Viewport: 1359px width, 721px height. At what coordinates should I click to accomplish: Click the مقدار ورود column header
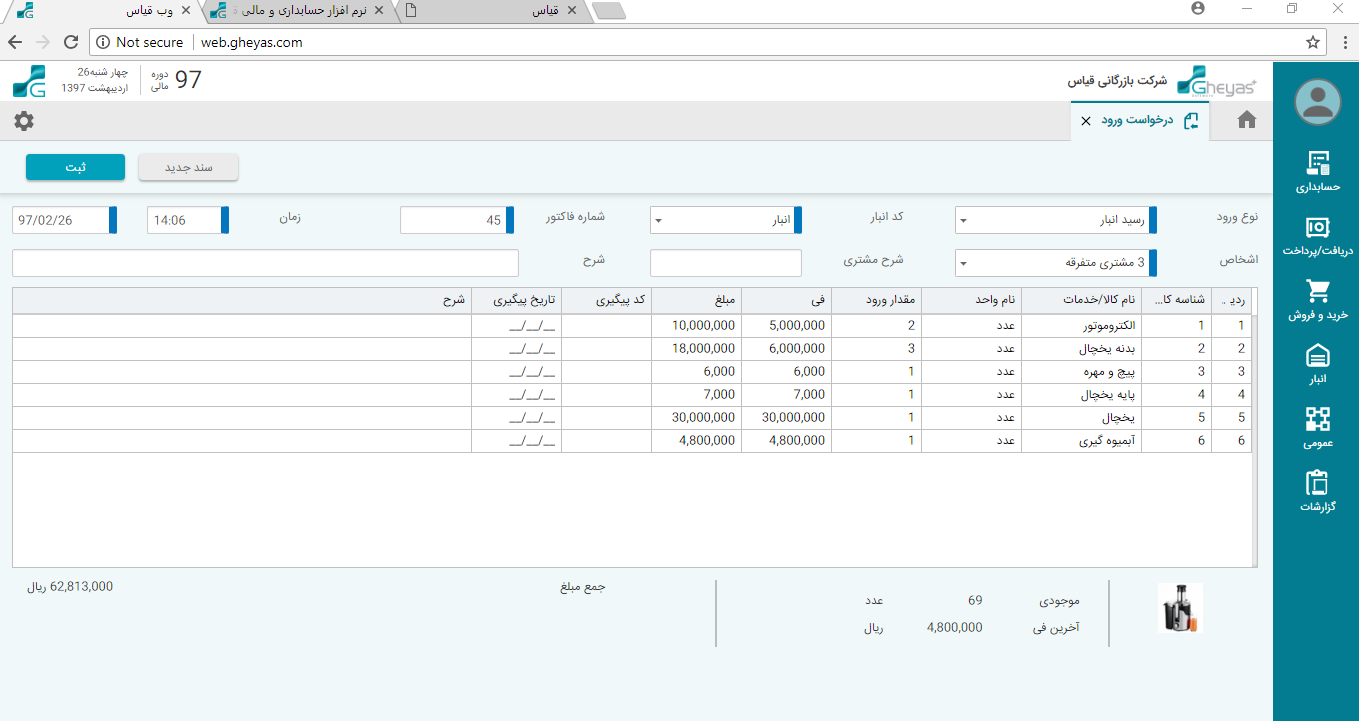pyautogui.click(x=876, y=300)
